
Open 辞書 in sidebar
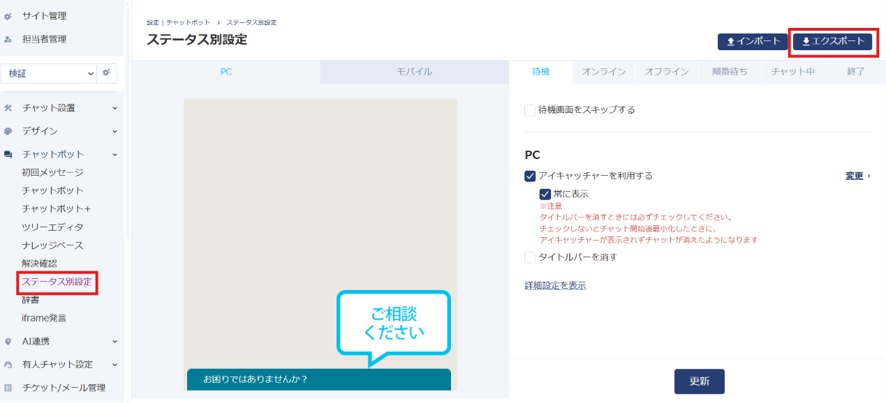pos(31,300)
